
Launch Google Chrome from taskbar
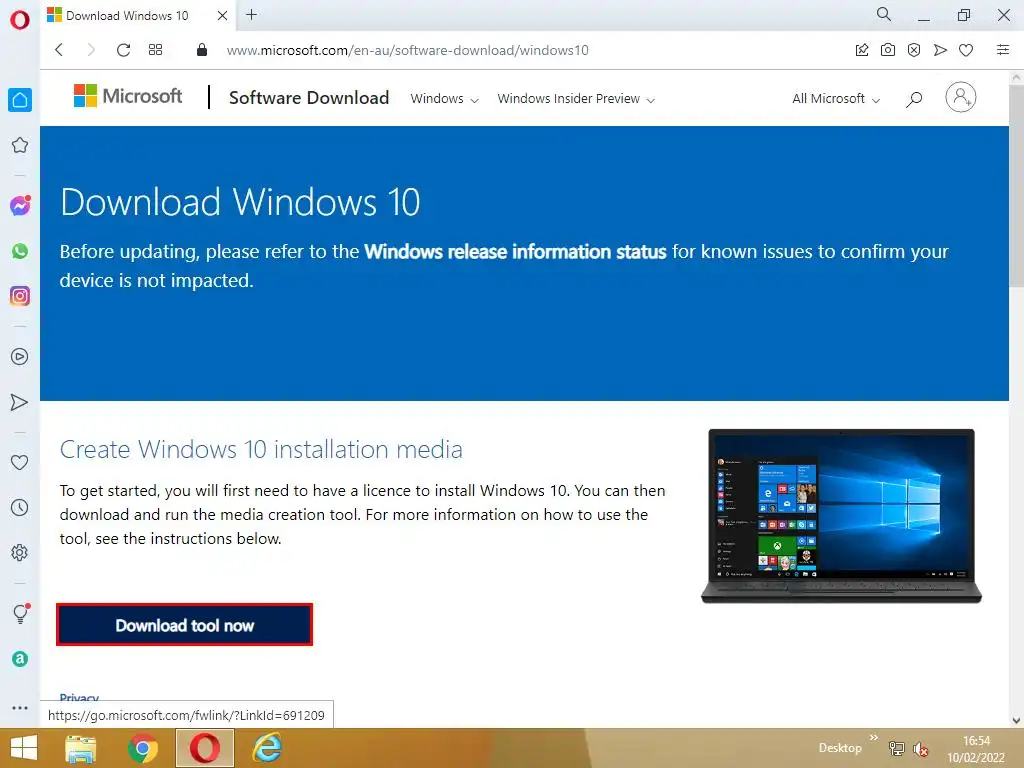[143, 748]
